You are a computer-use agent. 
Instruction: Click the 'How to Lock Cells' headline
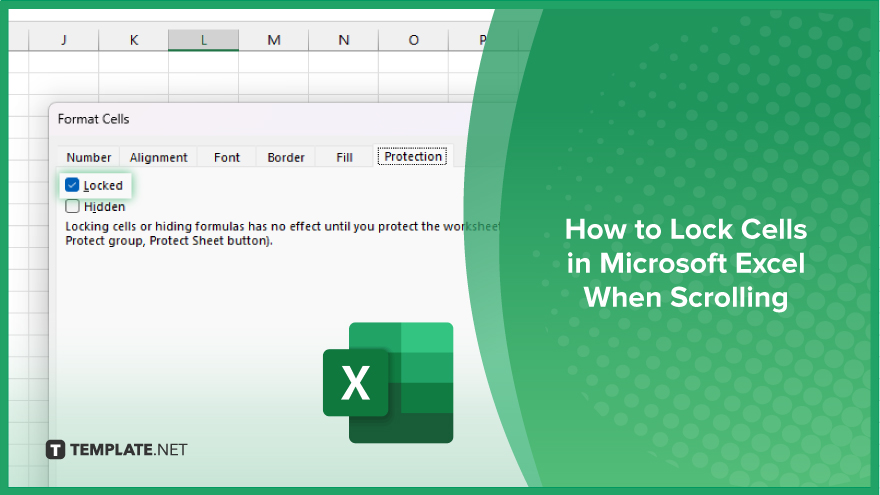click(x=686, y=263)
